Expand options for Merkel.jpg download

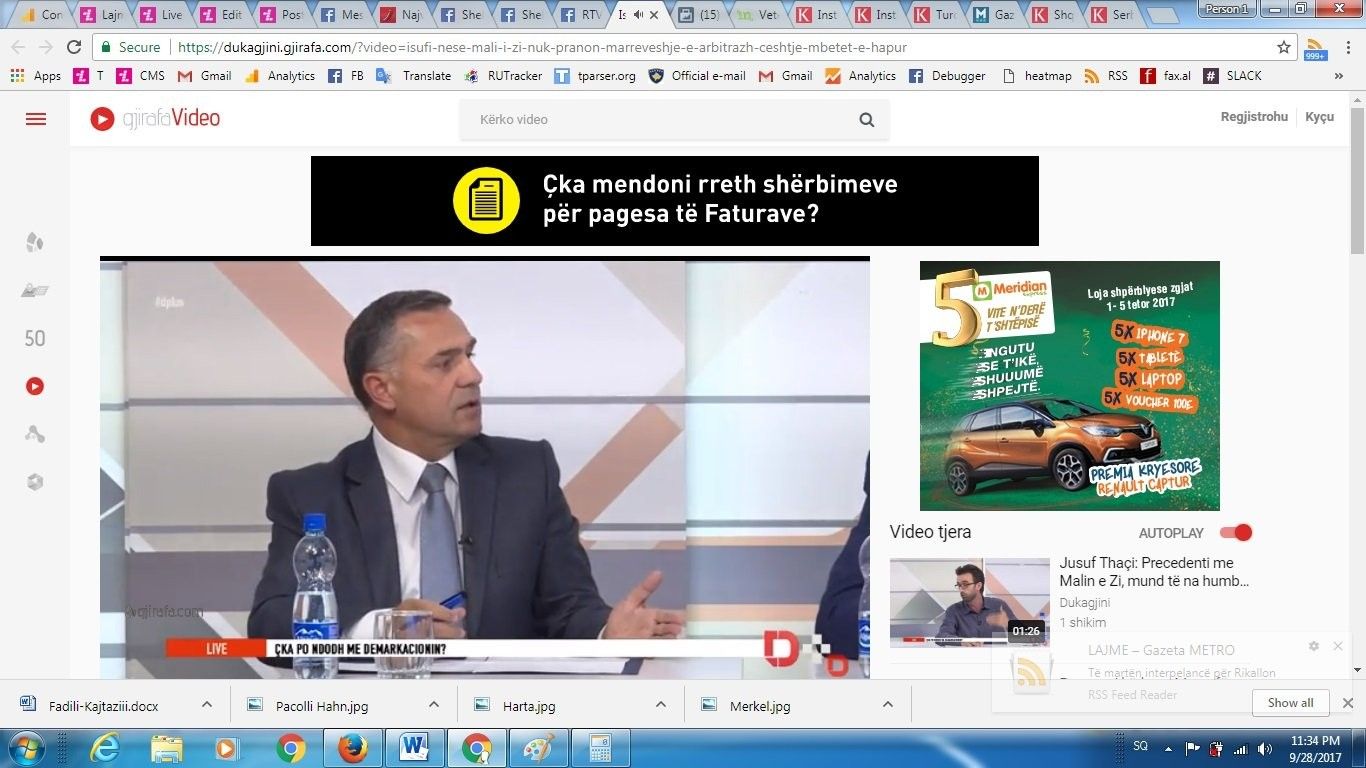[x=888, y=705]
